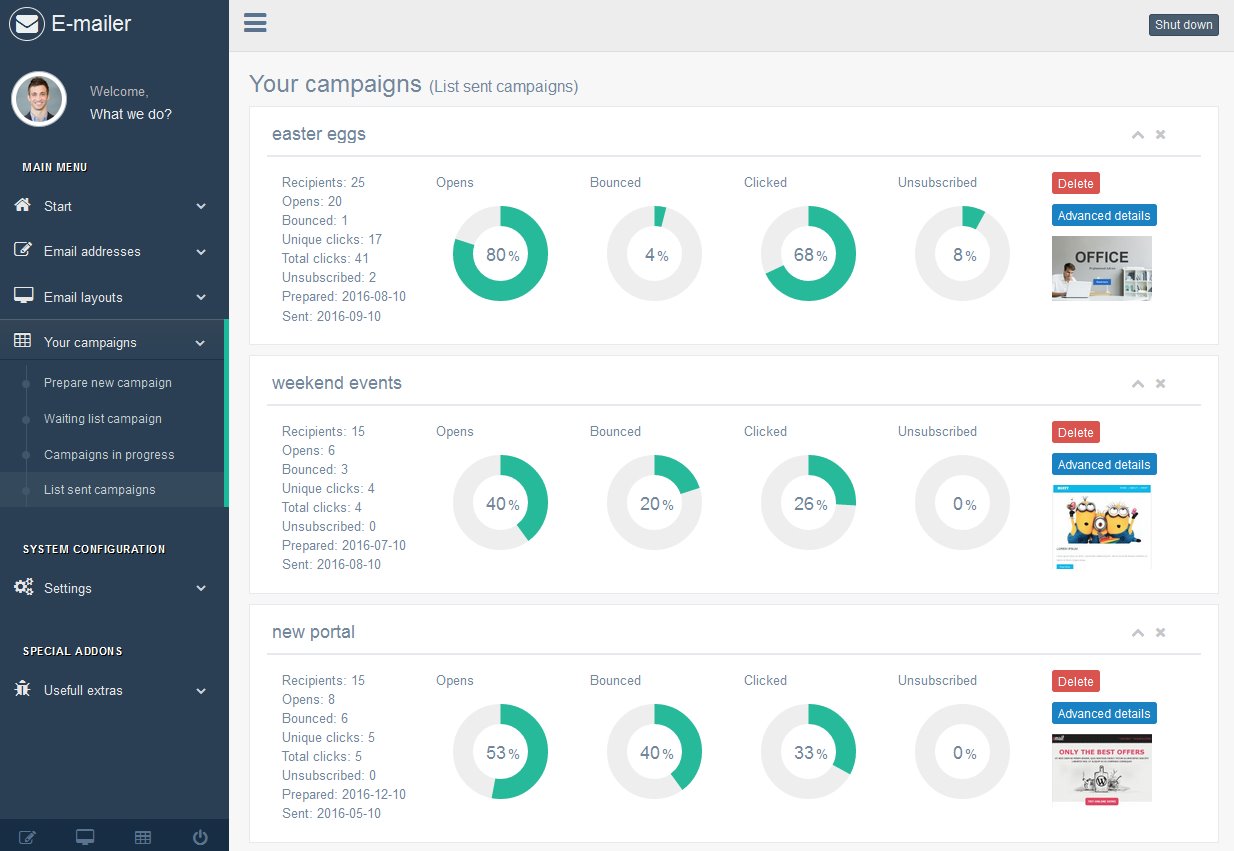Open Waiting list campaign
Screen dimensions: 1234x851
[x=103, y=419]
